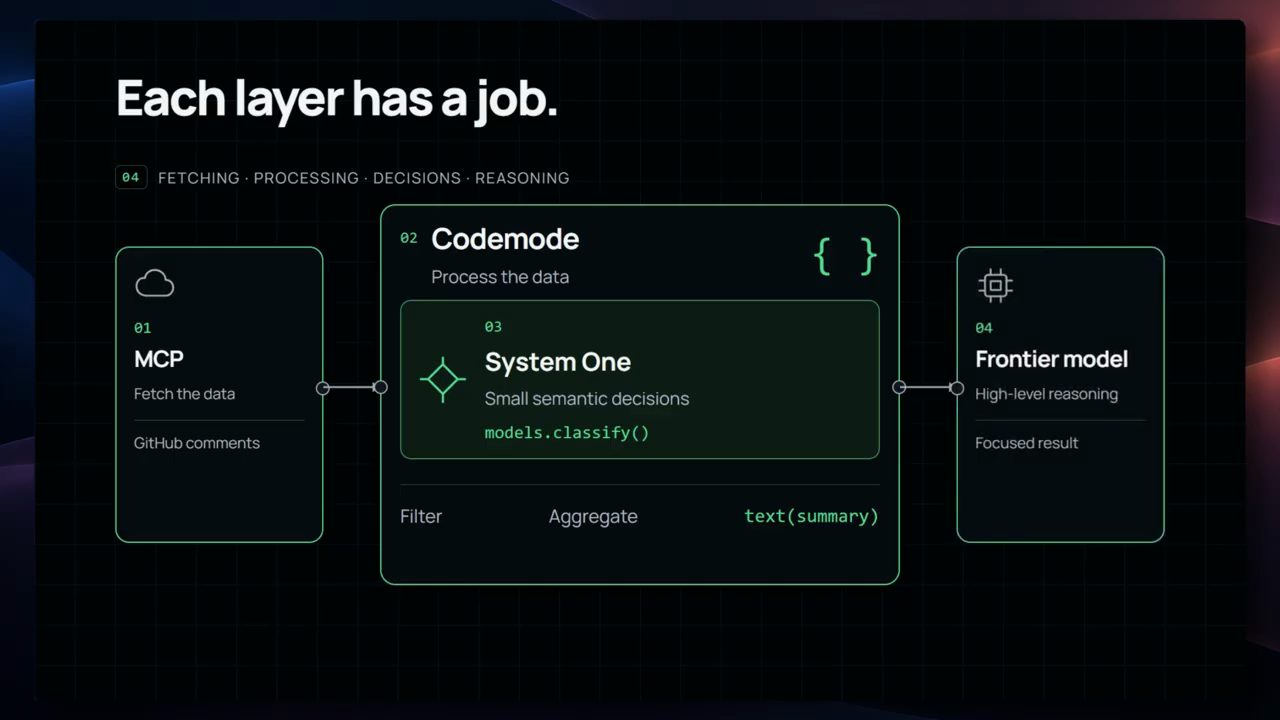
Task: Click the "text(summary)" code label
Action: pos(811,517)
